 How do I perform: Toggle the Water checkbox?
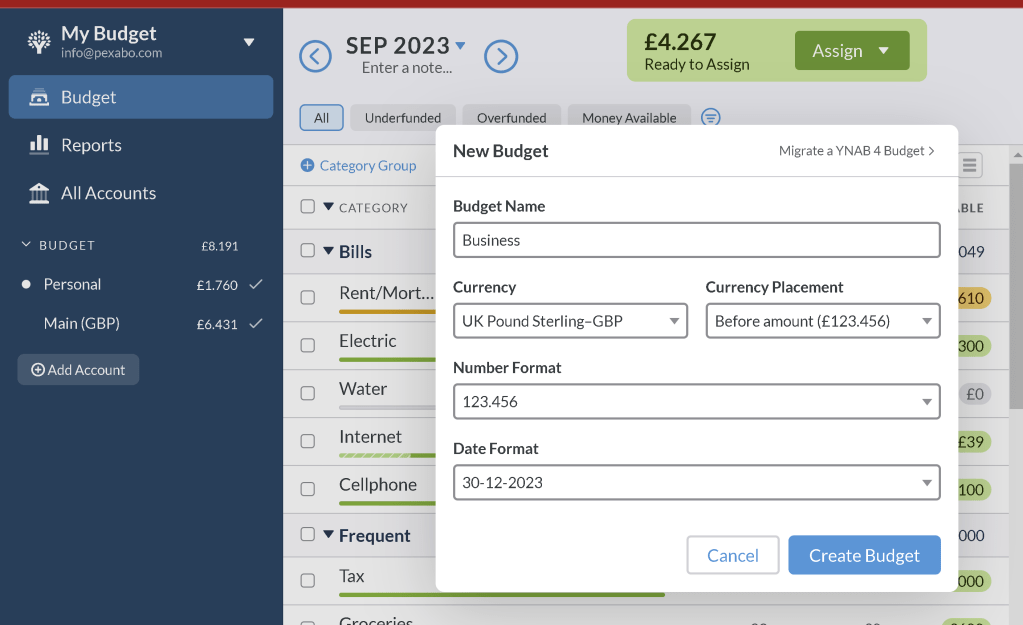coord(307,393)
